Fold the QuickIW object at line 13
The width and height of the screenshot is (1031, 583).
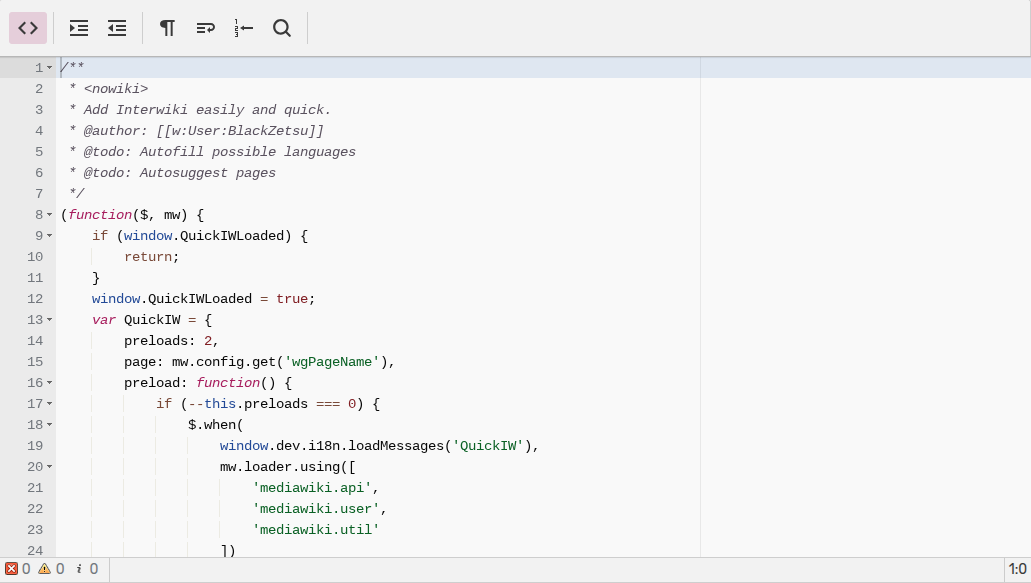click(x=50, y=320)
